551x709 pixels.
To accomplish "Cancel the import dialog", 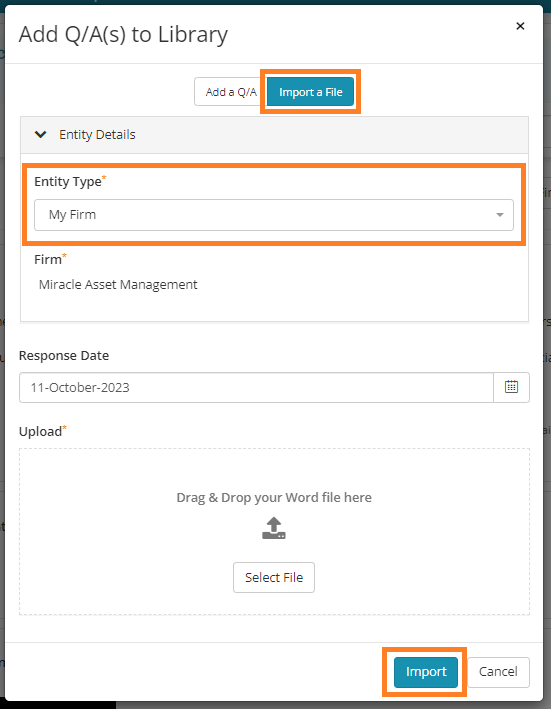I will click(x=498, y=672).
